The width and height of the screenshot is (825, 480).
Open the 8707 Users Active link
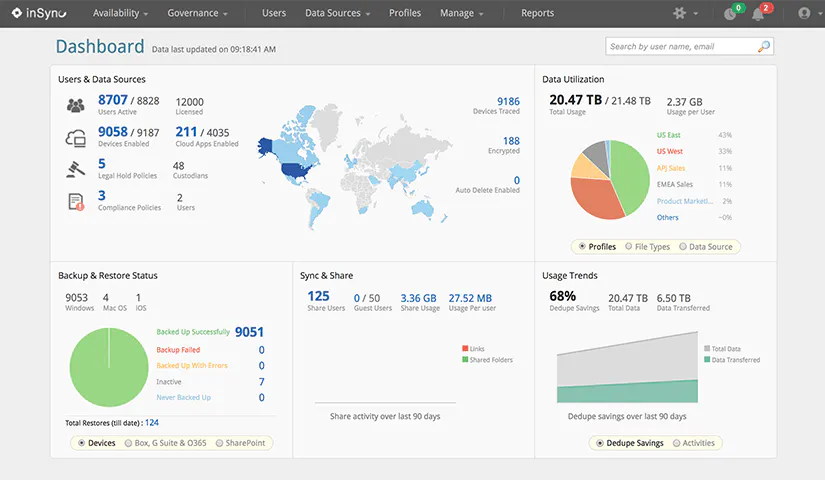point(113,100)
